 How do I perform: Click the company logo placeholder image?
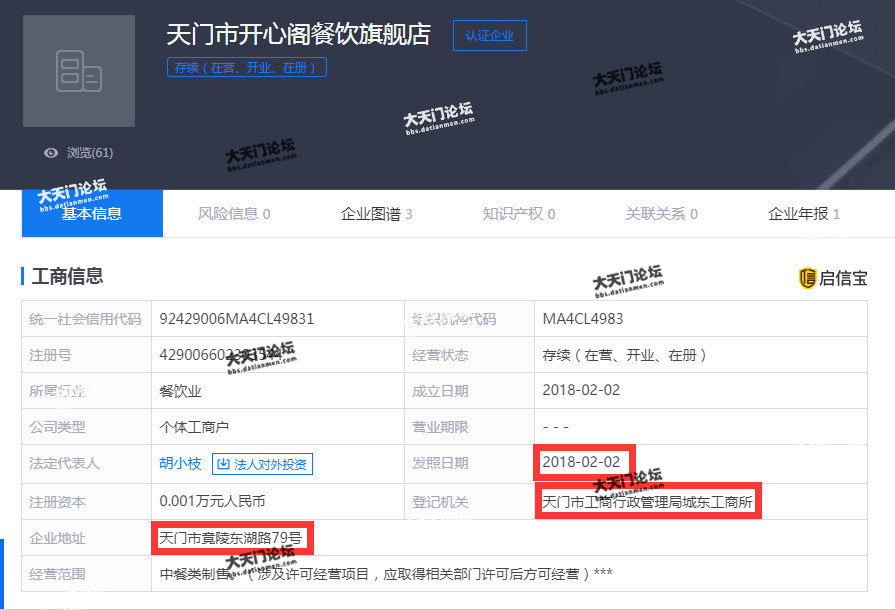(x=79, y=71)
